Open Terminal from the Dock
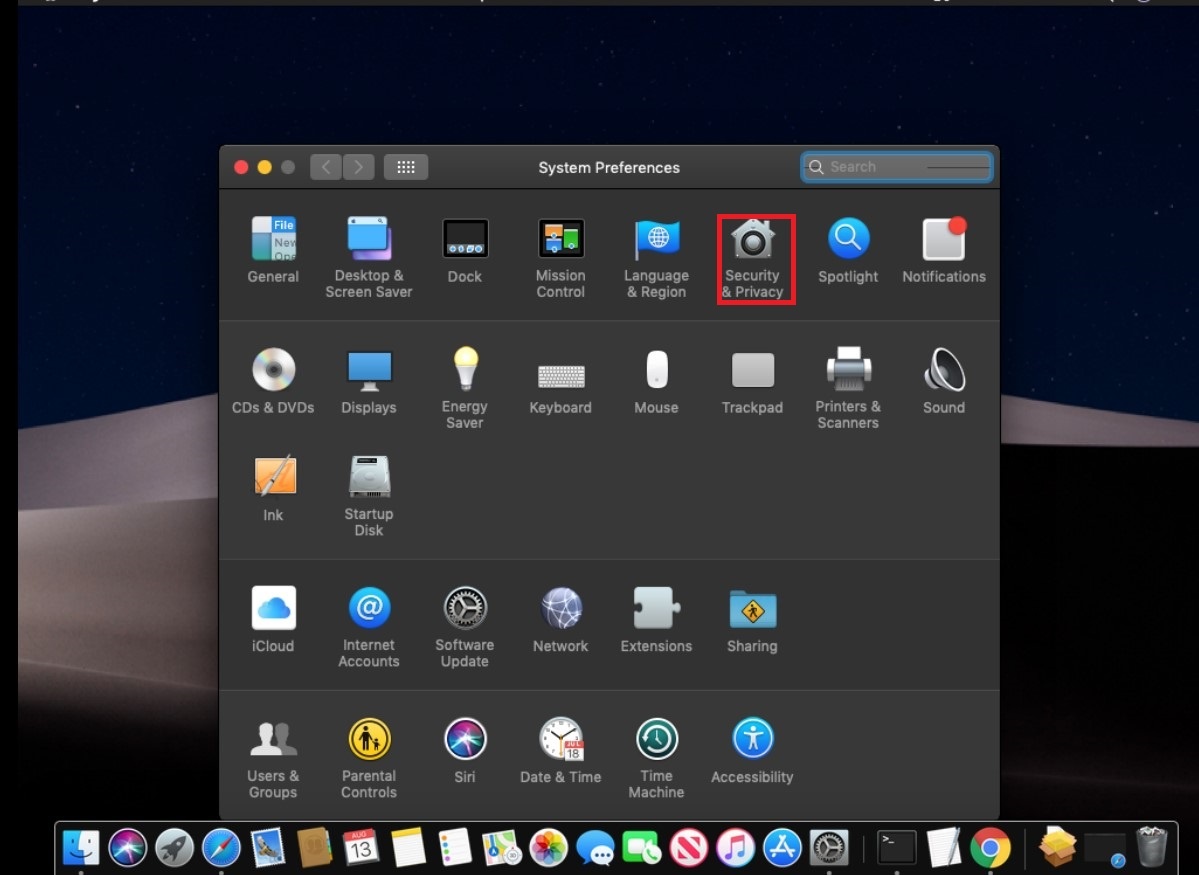The height and width of the screenshot is (875, 1199). pos(896,847)
